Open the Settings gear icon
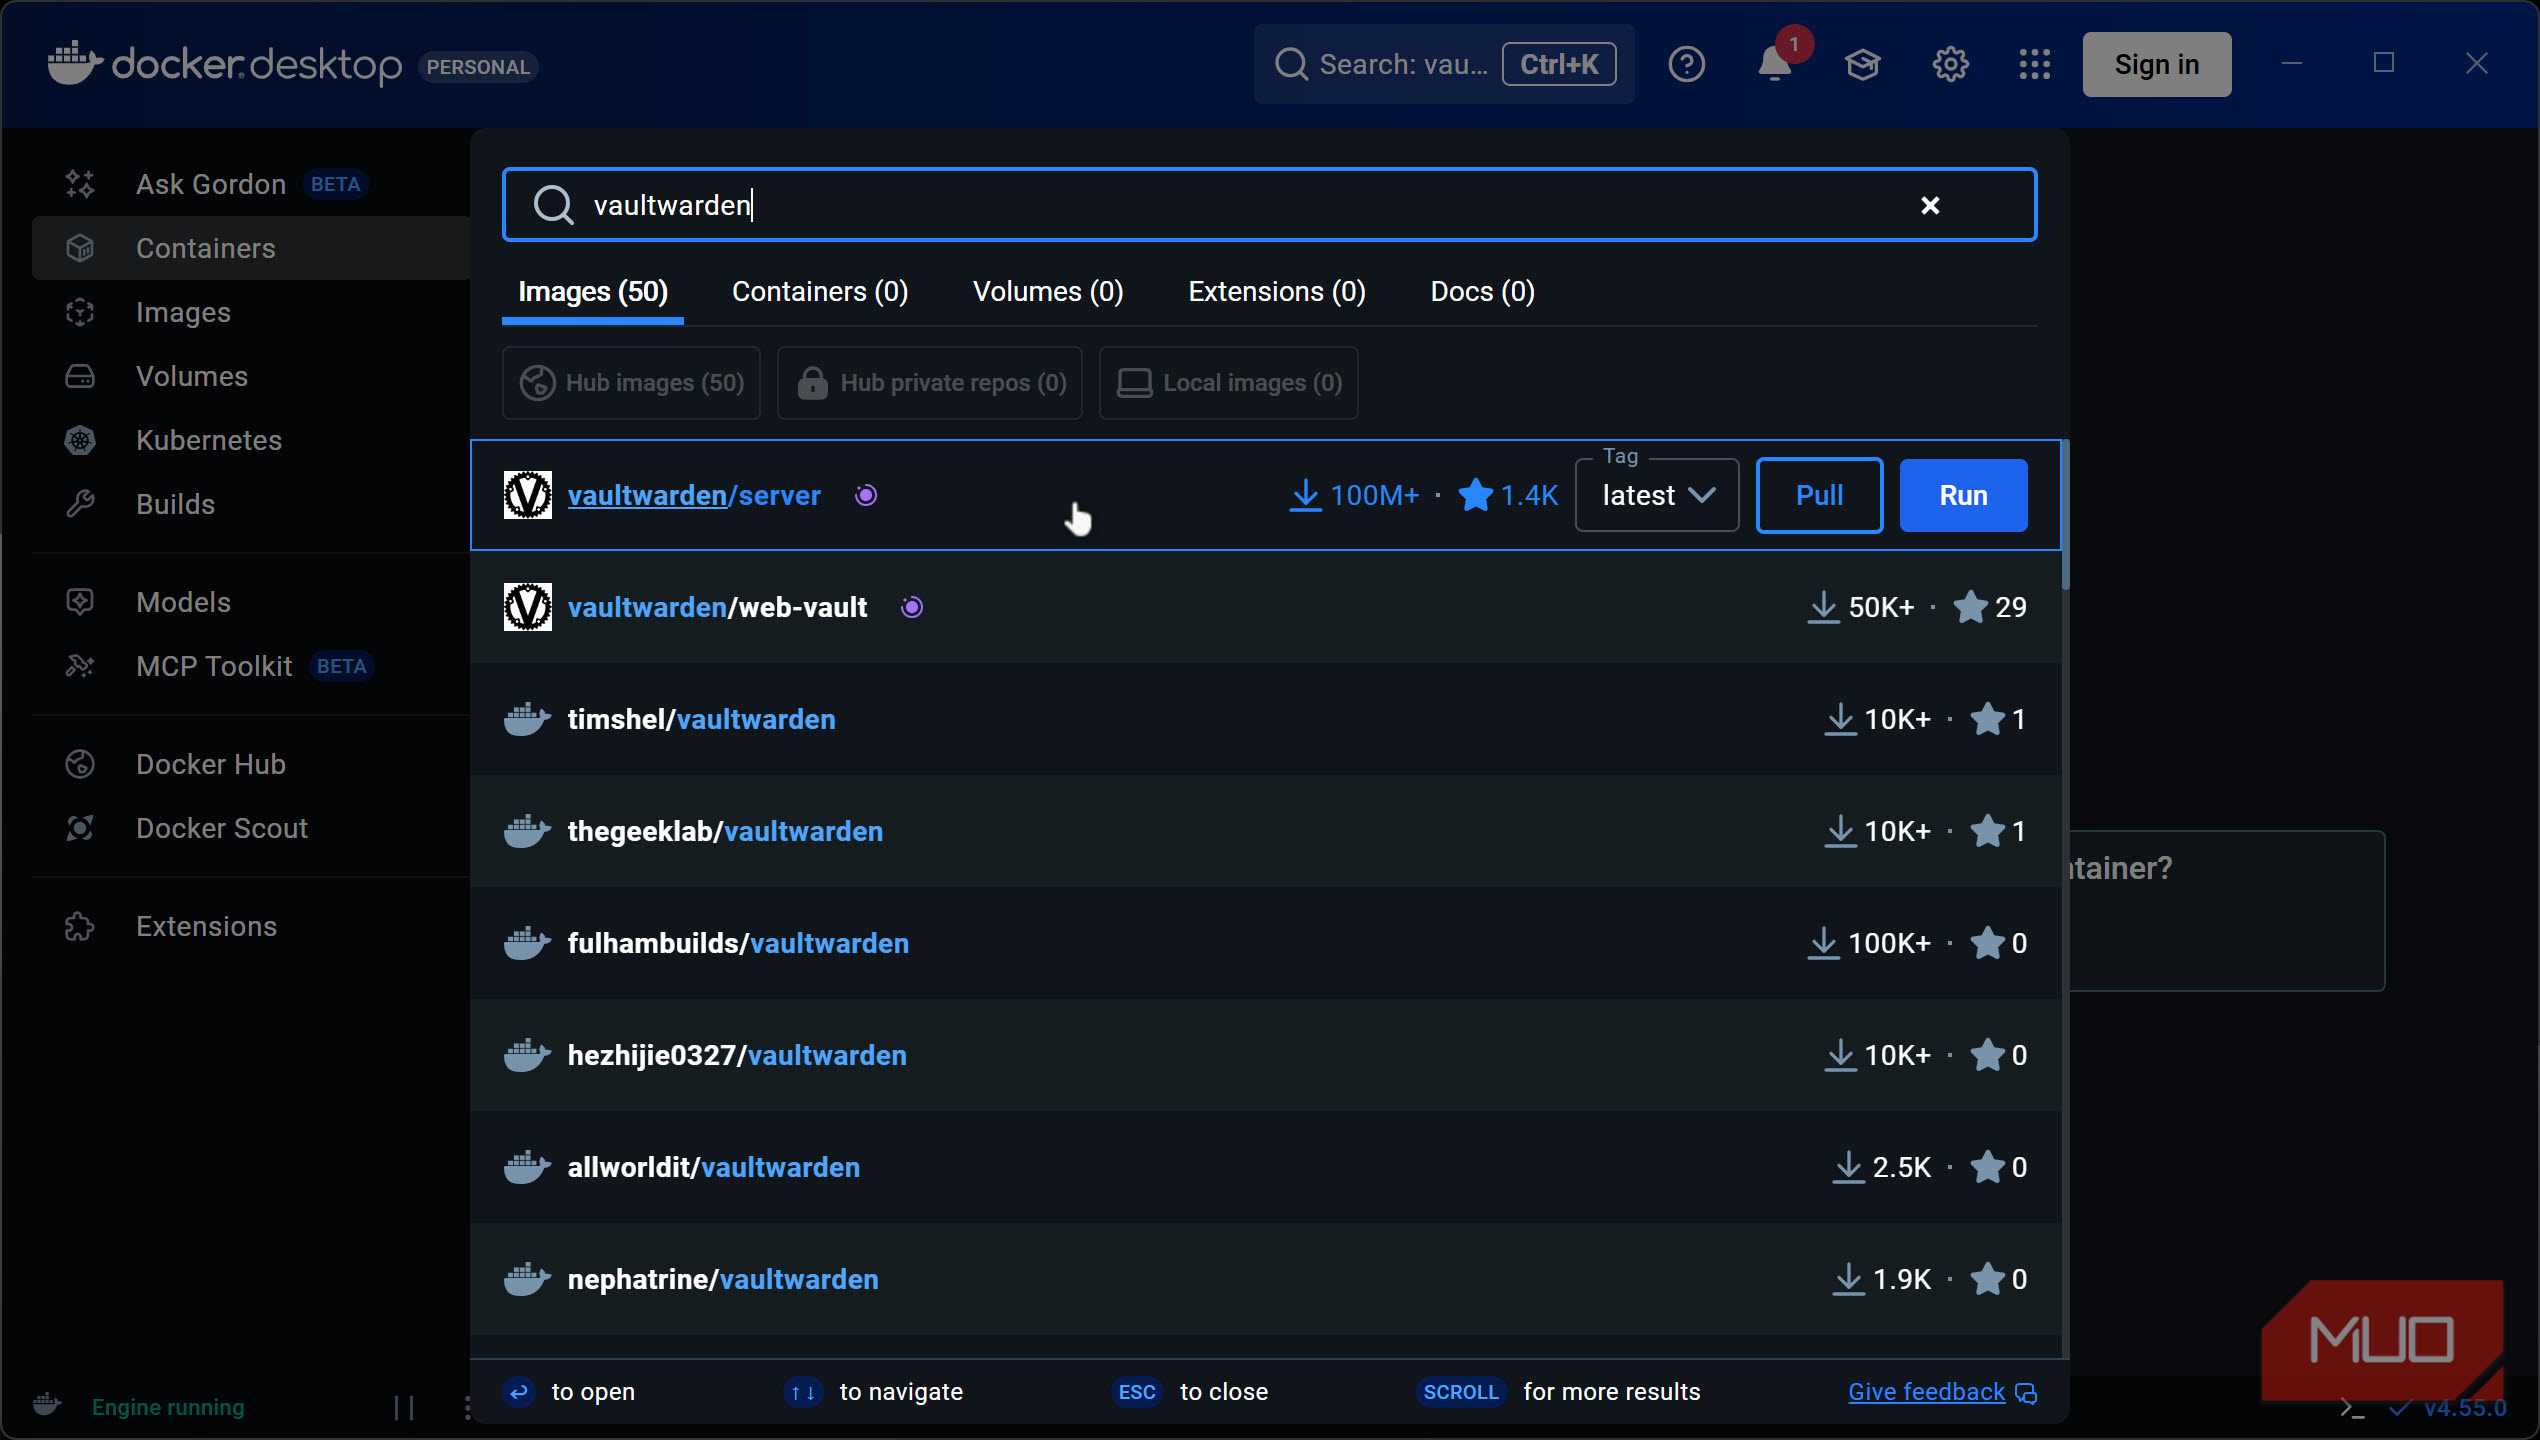2540x1440 pixels. (1950, 65)
